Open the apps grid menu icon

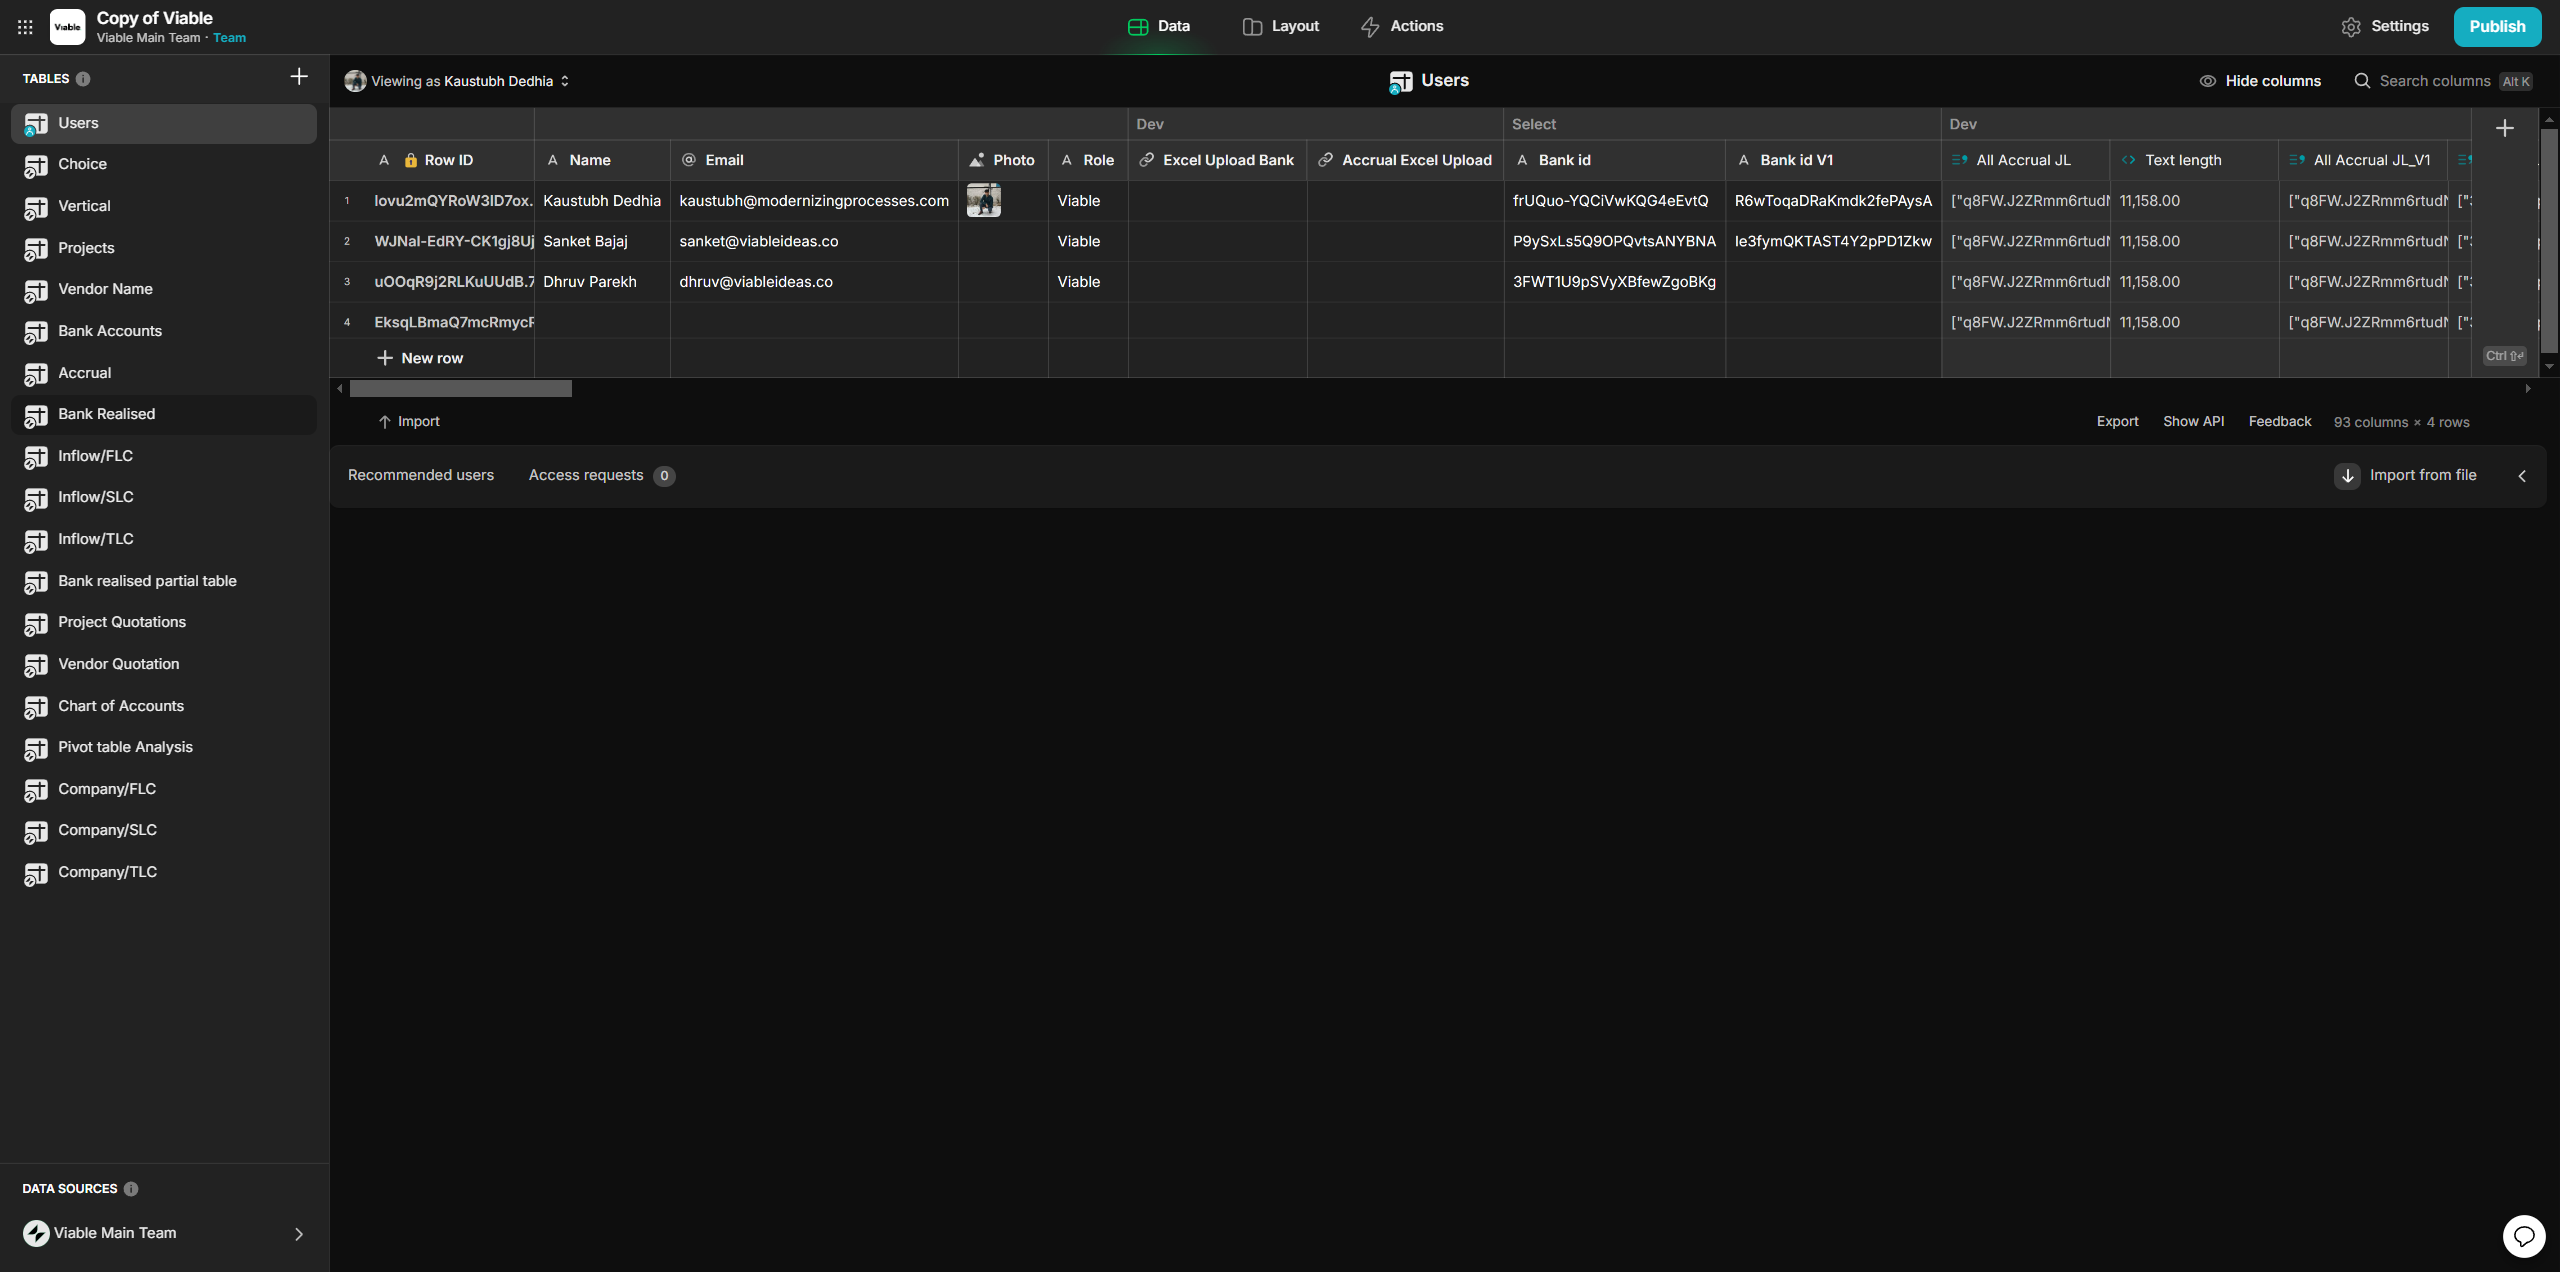click(25, 27)
